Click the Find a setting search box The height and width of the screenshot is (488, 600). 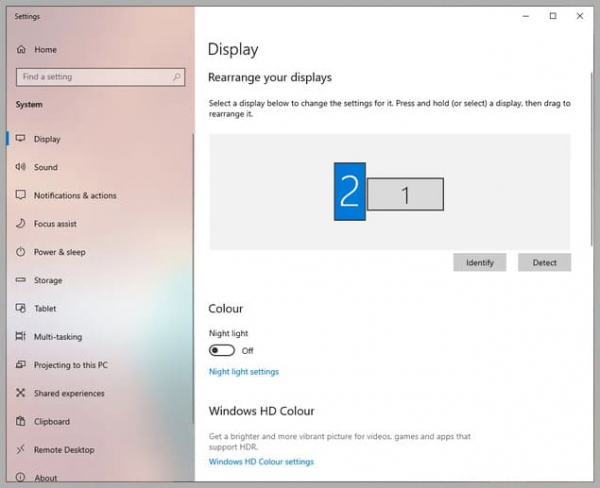[101, 77]
